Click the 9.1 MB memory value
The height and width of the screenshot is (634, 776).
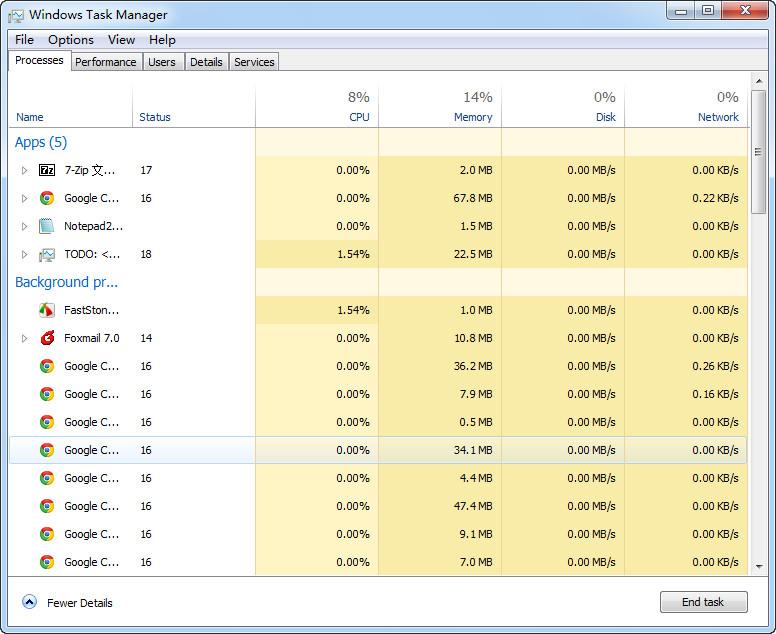477,535
